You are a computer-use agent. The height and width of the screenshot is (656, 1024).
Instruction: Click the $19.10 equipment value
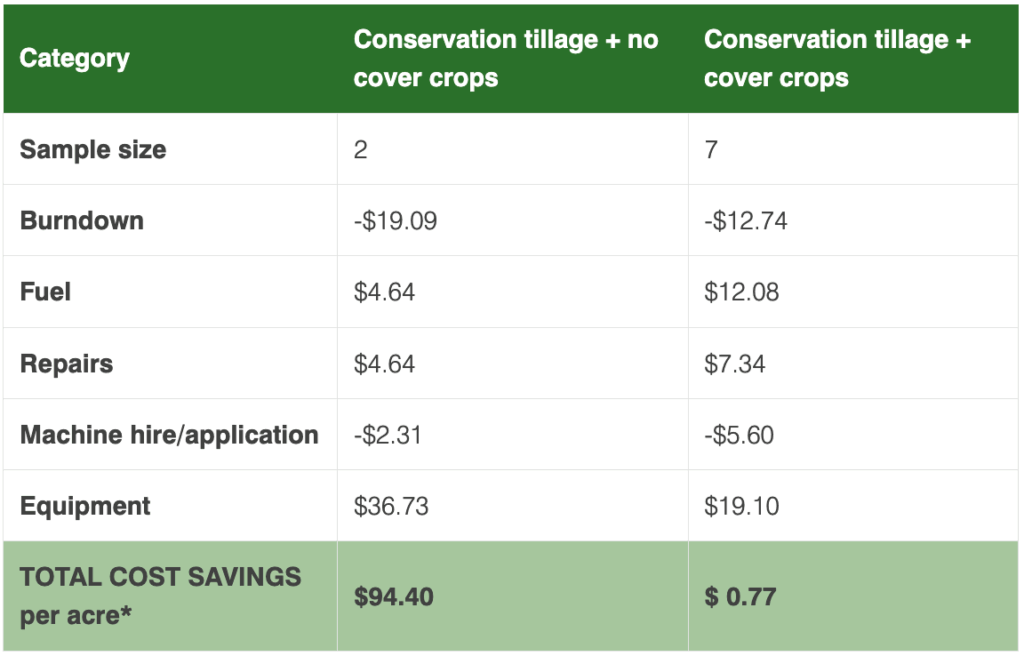pyautogui.click(x=741, y=506)
